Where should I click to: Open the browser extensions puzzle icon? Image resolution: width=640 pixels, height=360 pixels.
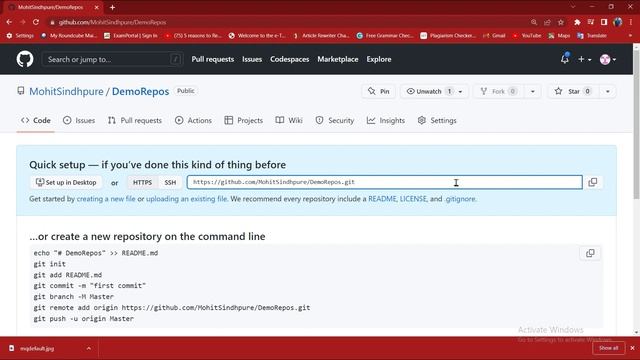pos(577,22)
